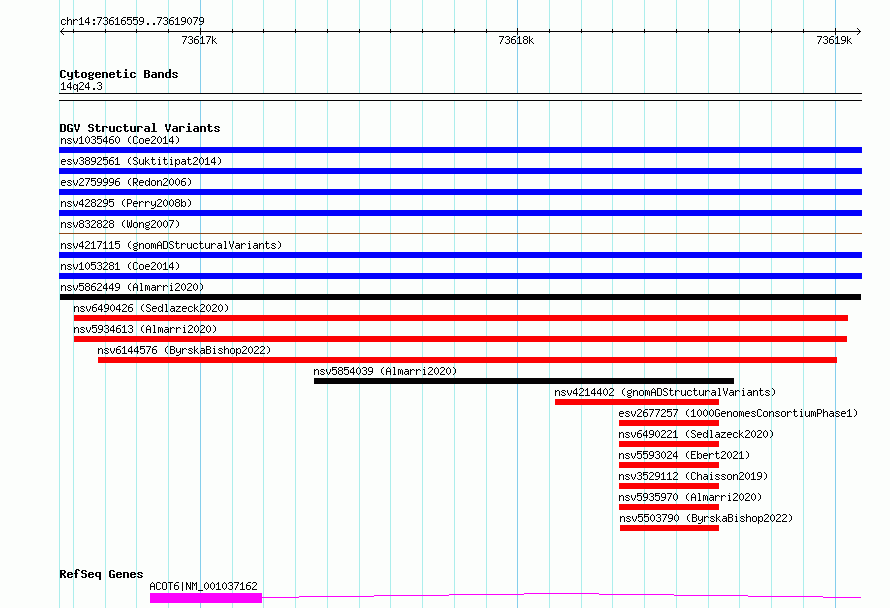Image resolution: width=890 pixels, height=608 pixels.
Task: Open nsv5854039 (Almarri2020) variant
Action: click(385, 371)
